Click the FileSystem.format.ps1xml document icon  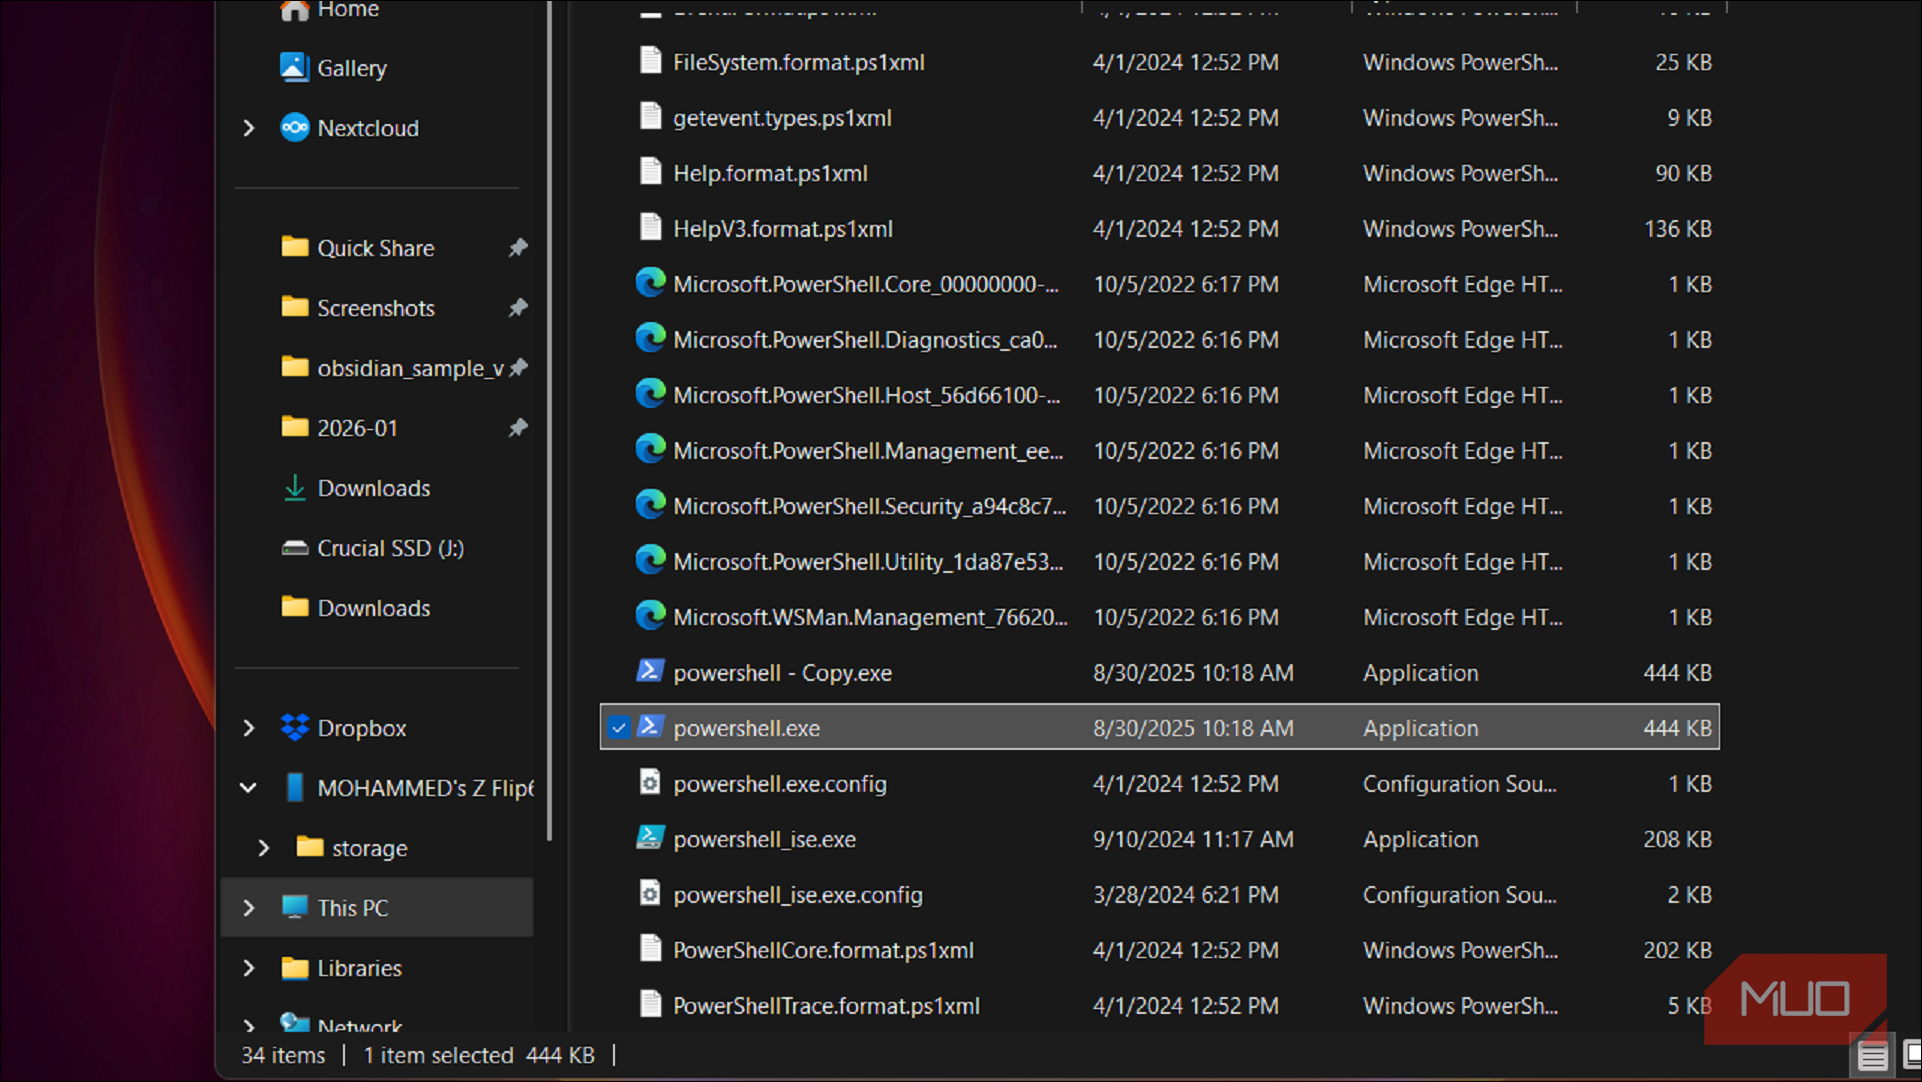pyautogui.click(x=650, y=61)
